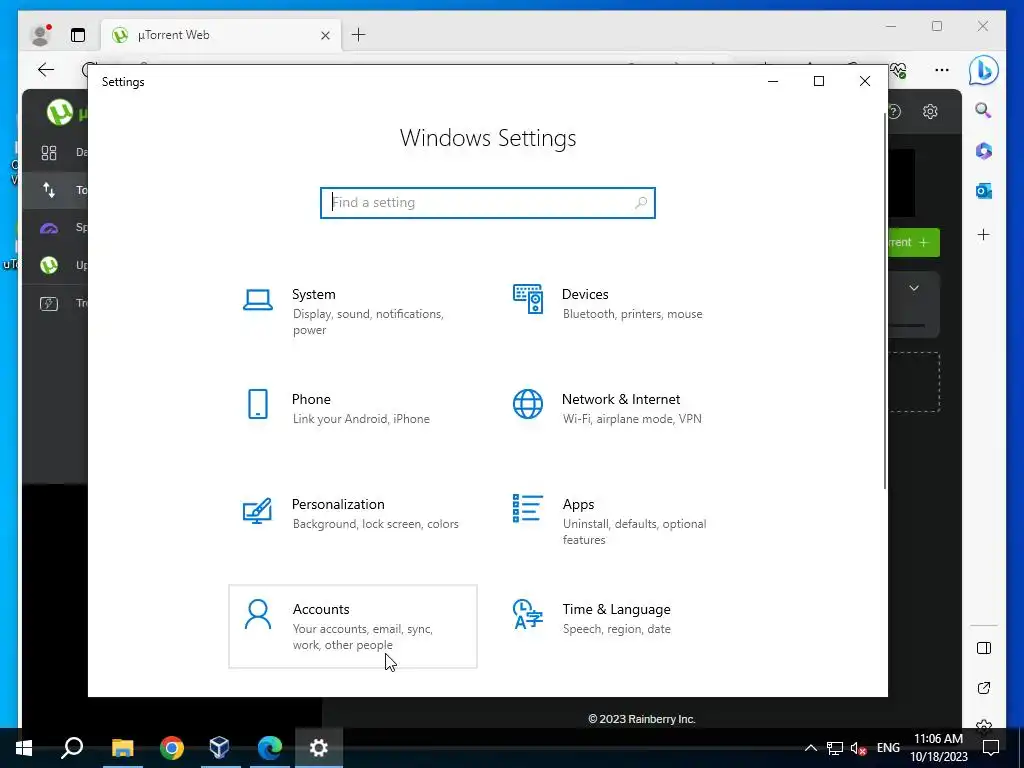Screen dimensions: 1024x768
Task: Open µTorrent Speed sidebar icon
Action: [49, 228]
